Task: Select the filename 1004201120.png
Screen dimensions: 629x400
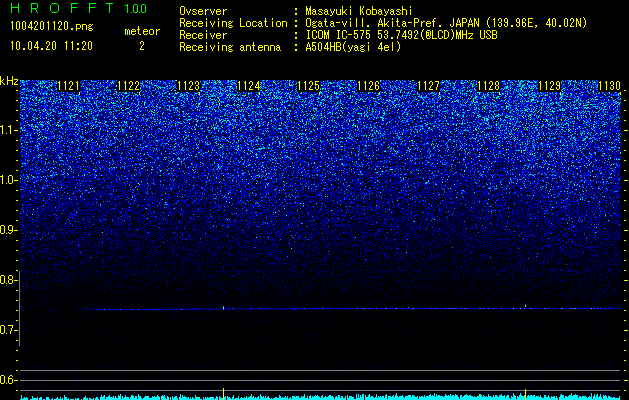Action: pyautogui.click(x=52, y=26)
